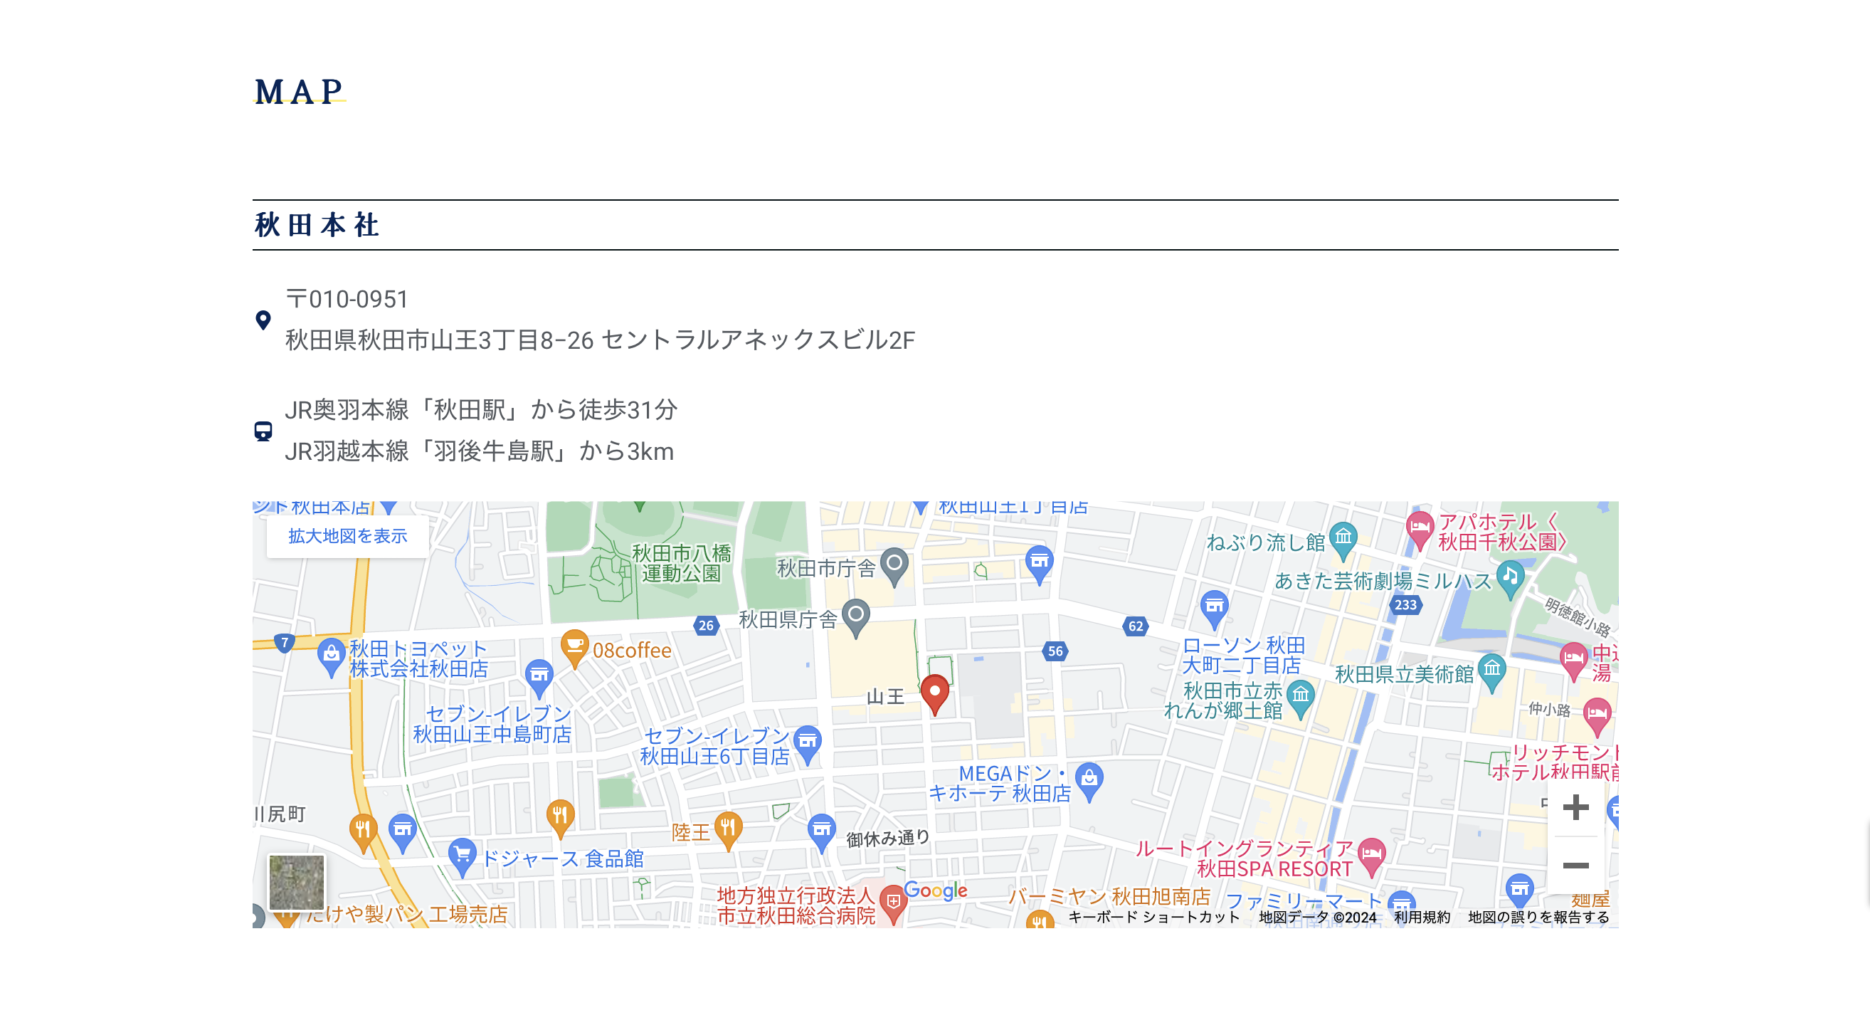1870x1035 pixels.
Task: Click the red location pin at 山王
Action: tap(935, 693)
